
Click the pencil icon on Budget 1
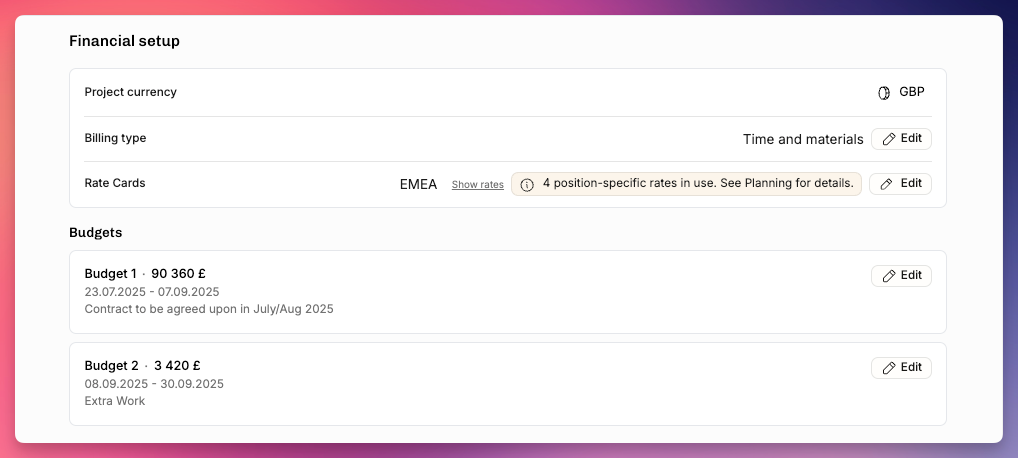[x=889, y=276]
